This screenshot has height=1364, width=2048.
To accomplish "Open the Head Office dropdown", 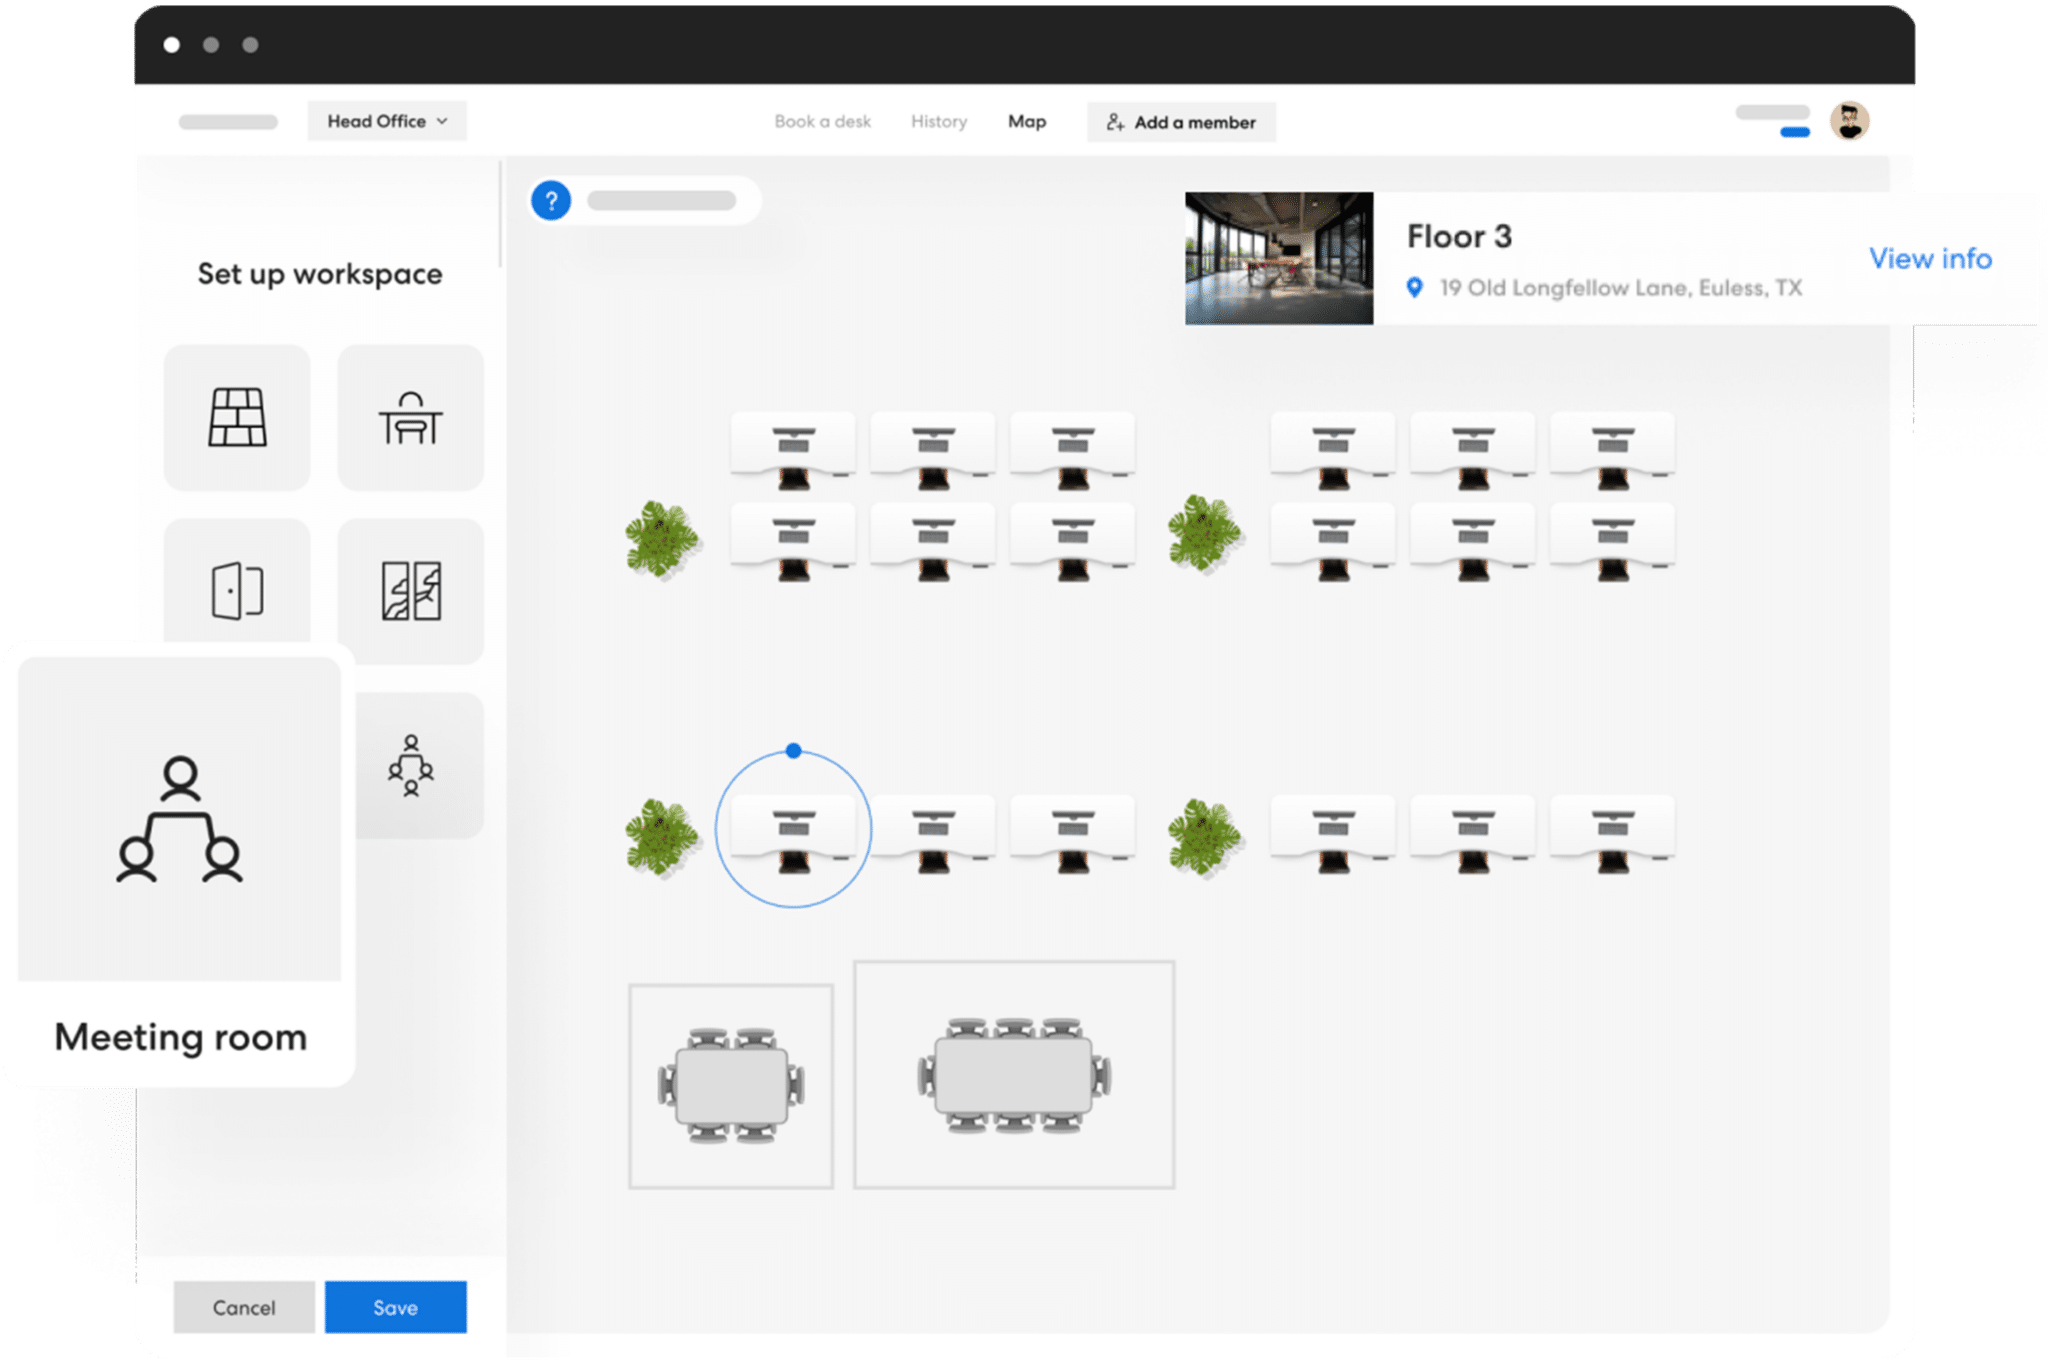I will tap(387, 121).
